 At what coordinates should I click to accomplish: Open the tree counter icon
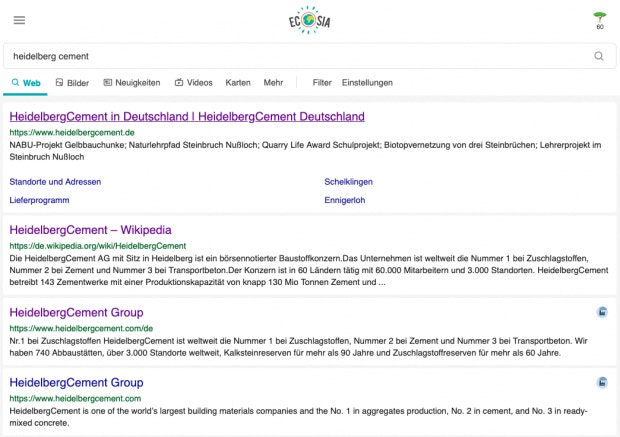pyautogui.click(x=600, y=21)
